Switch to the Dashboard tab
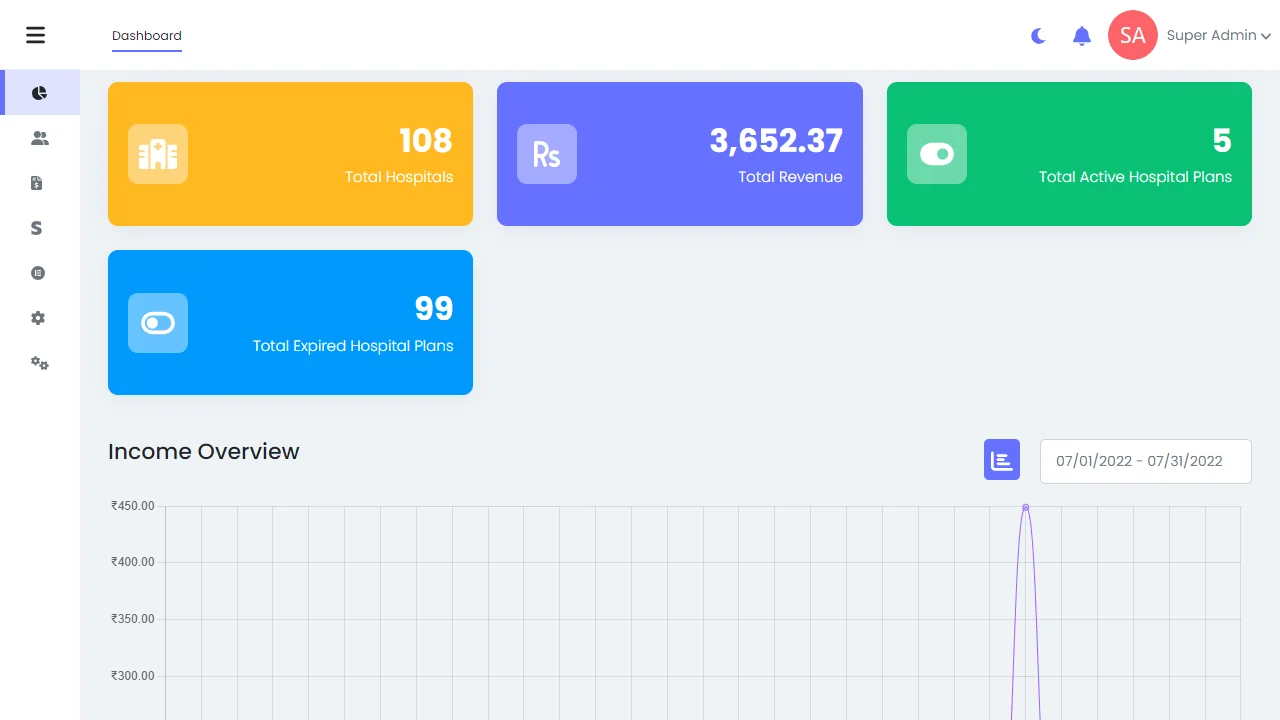This screenshot has width=1280, height=720. [147, 36]
